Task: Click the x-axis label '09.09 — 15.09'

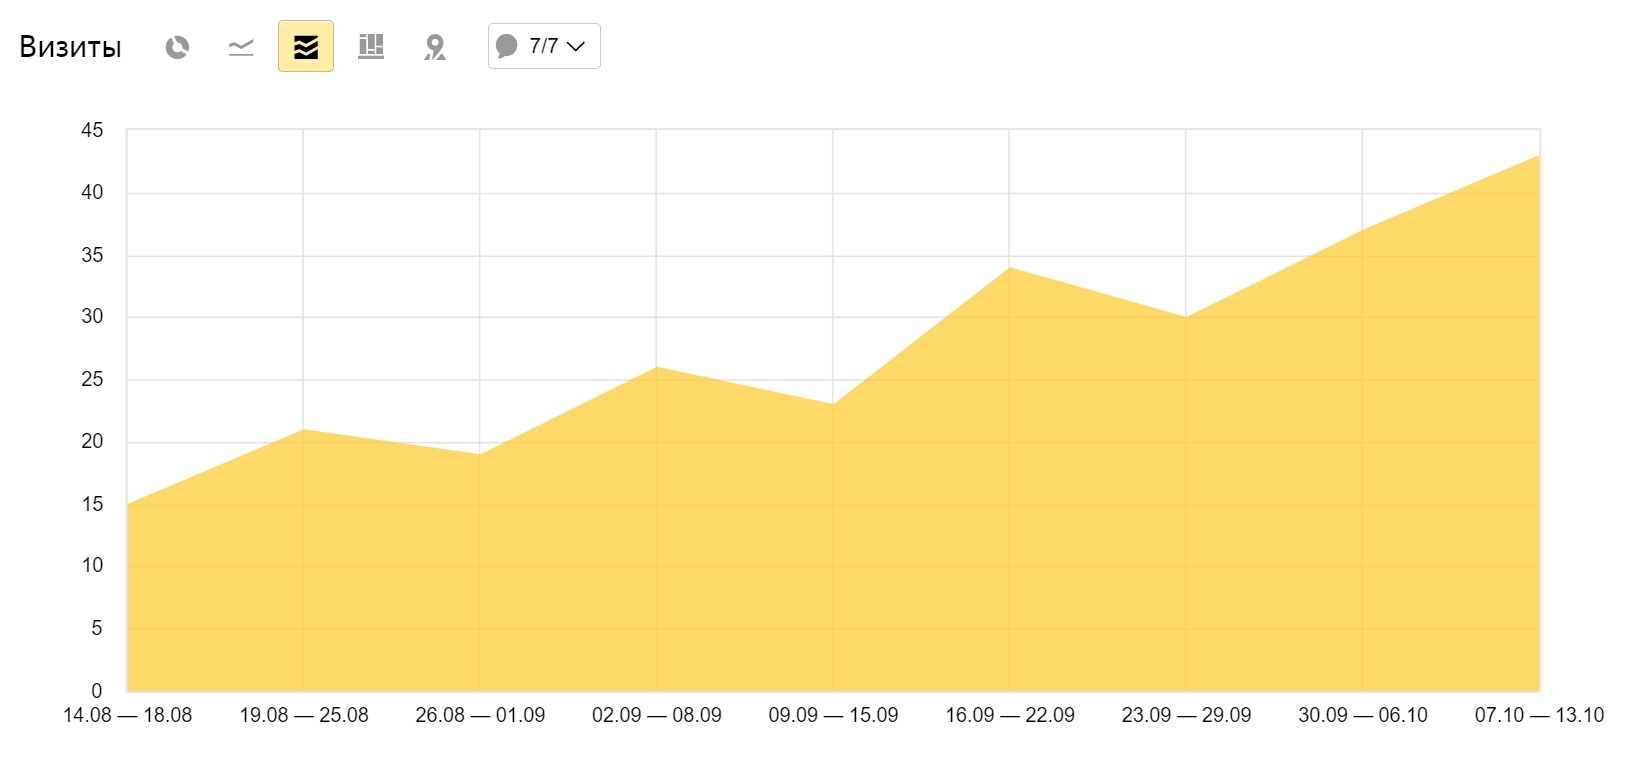Action: [x=833, y=715]
